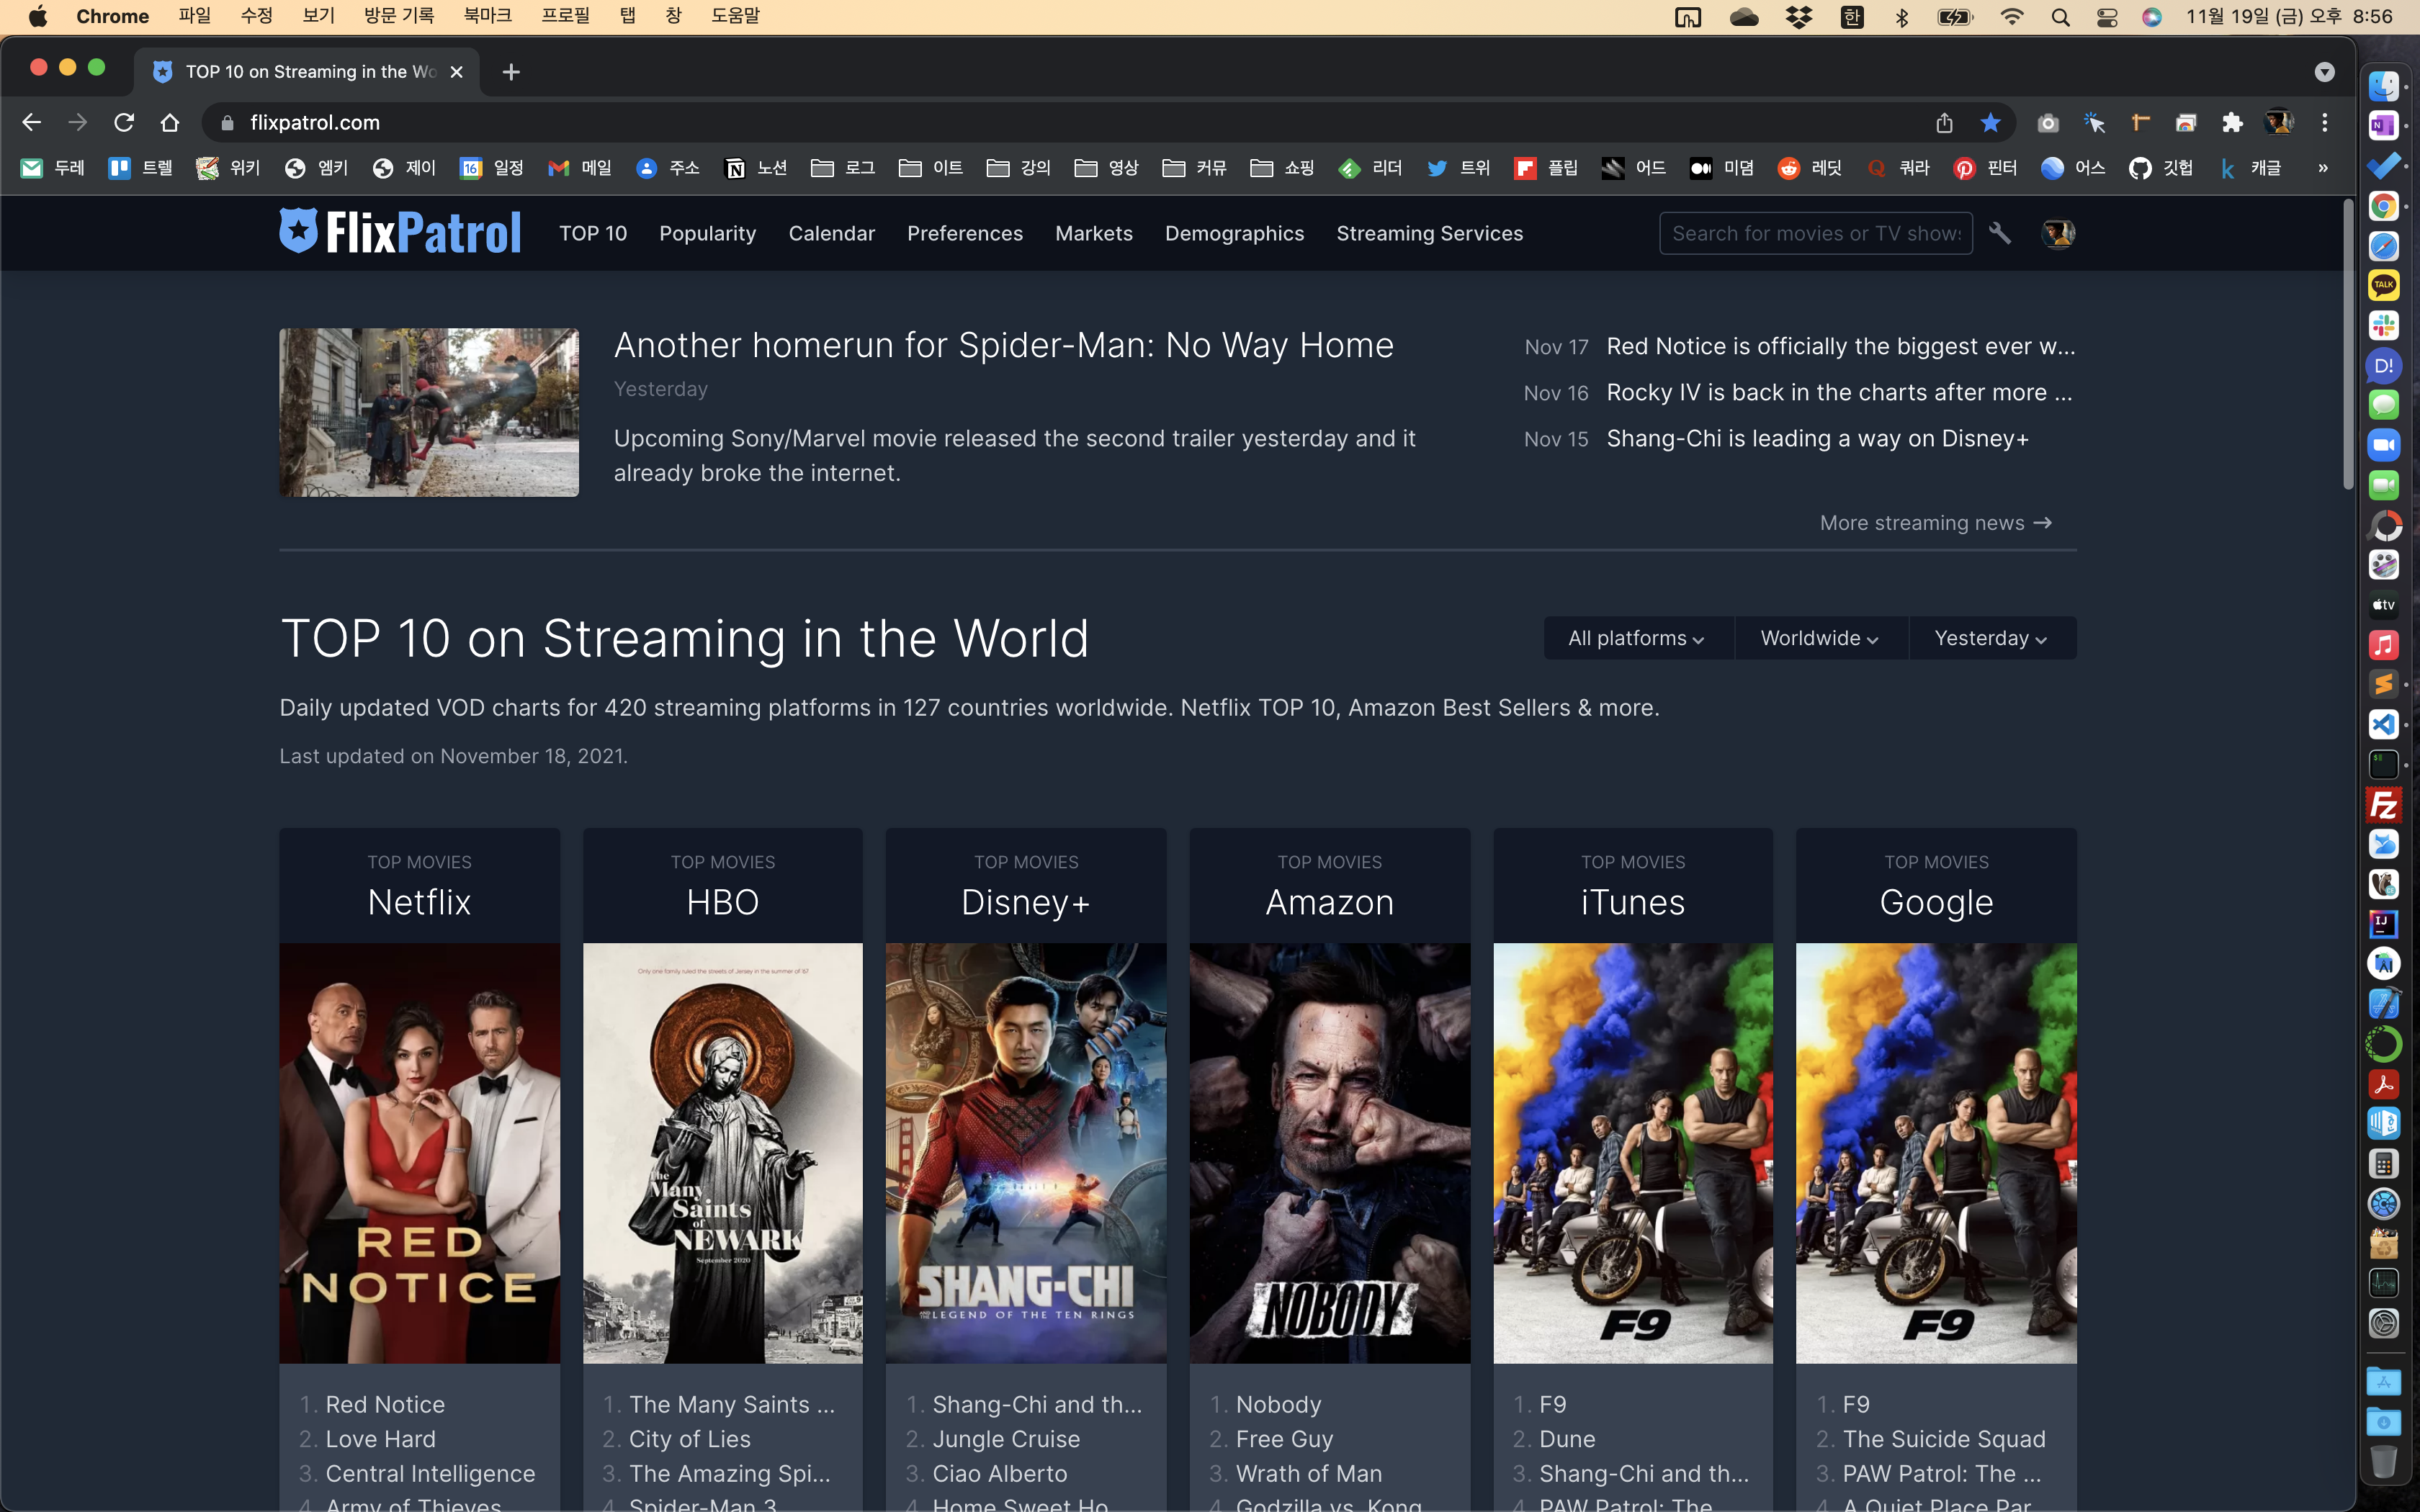2420x1512 pixels.
Task: Show more bookmarks with the overflow chevron
Action: tap(2323, 168)
